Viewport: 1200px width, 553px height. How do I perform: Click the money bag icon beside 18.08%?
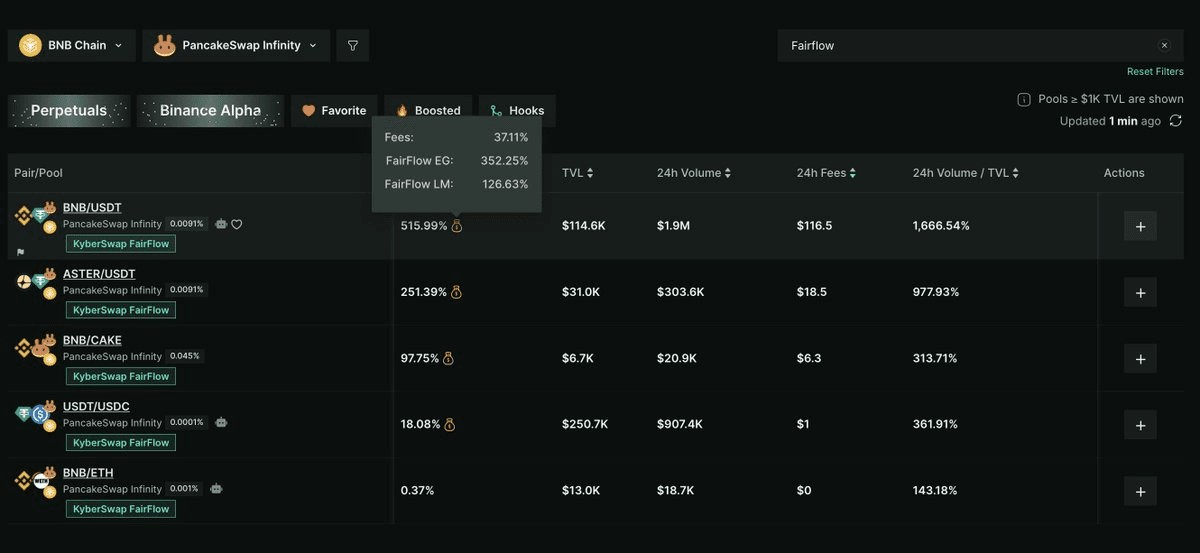(449, 424)
